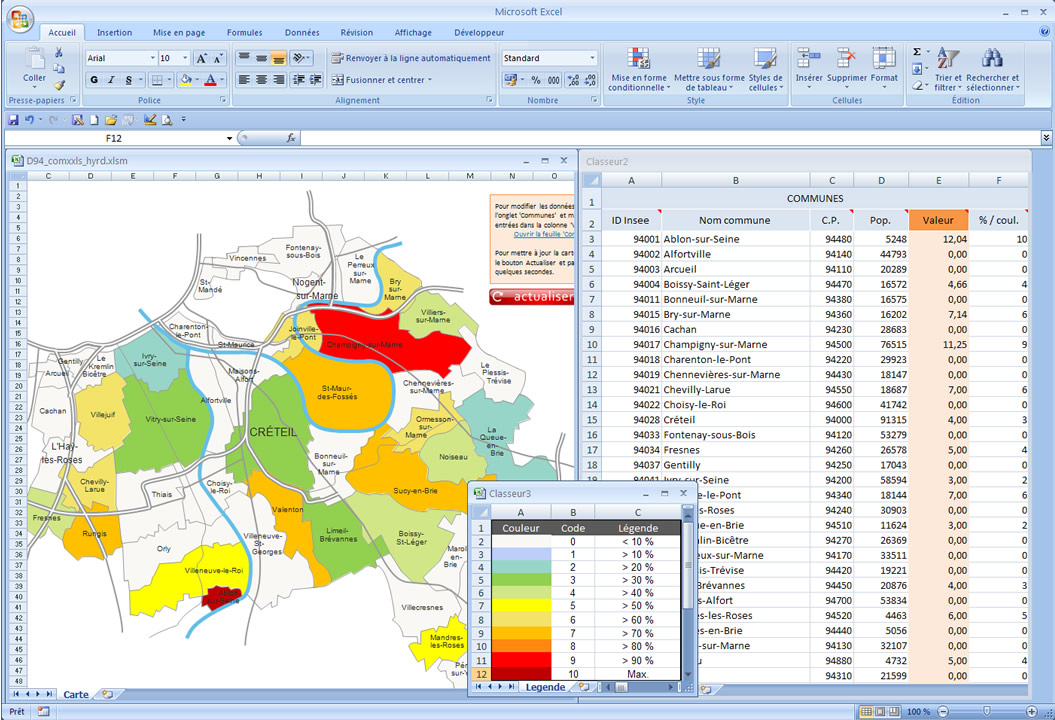The height and width of the screenshot is (720, 1055).
Task: Click the Valeur column header cell
Action: click(x=938, y=220)
